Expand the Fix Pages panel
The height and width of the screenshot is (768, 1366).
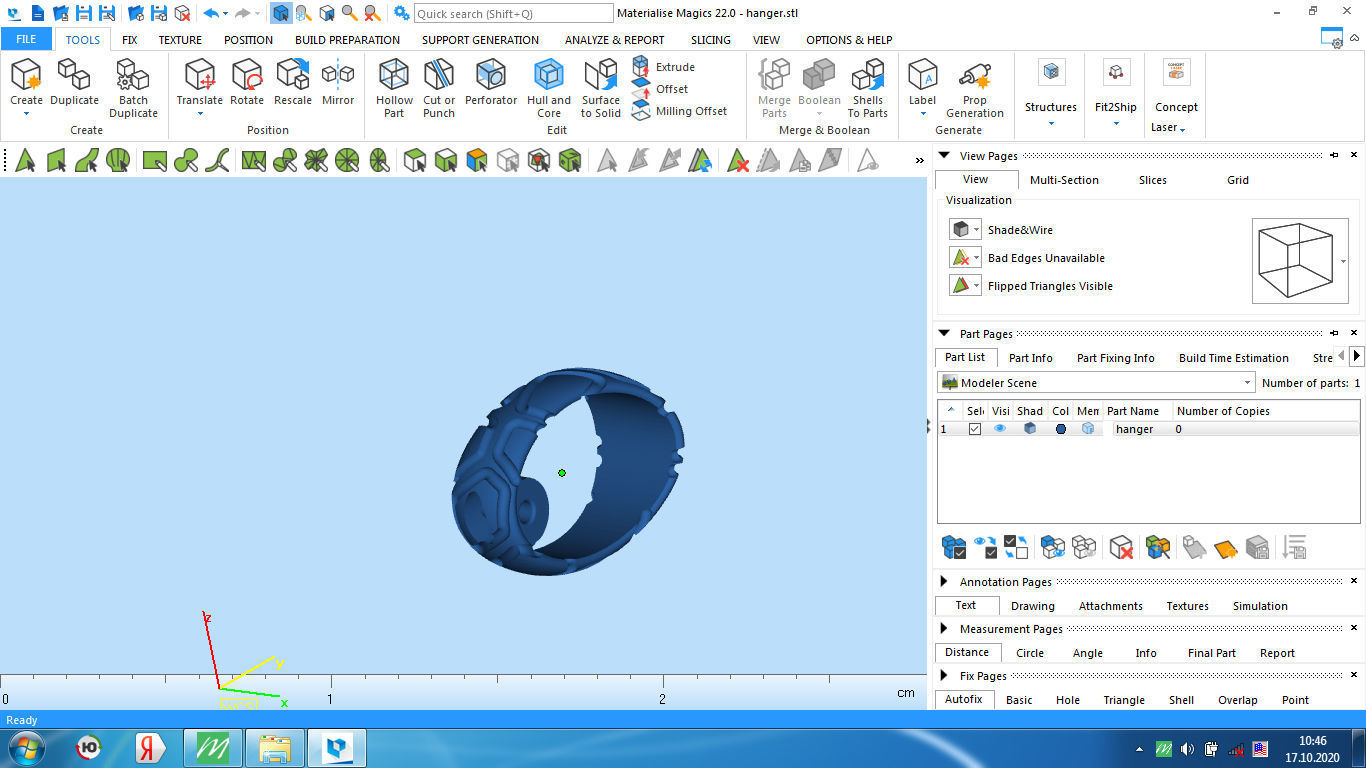[944, 675]
